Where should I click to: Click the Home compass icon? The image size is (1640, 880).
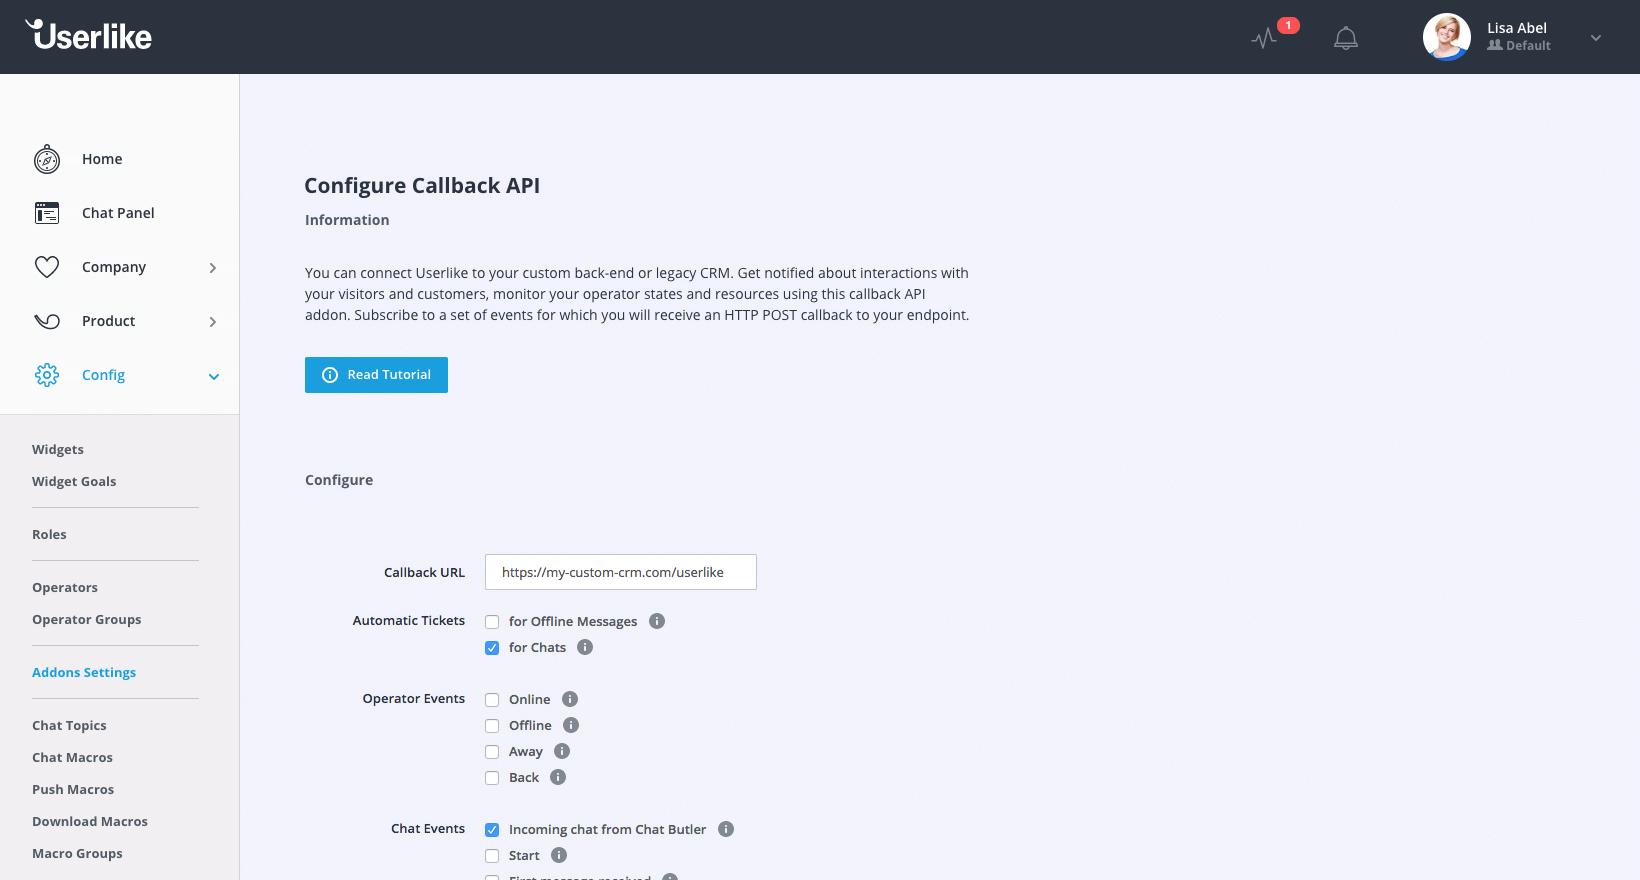[x=47, y=159]
